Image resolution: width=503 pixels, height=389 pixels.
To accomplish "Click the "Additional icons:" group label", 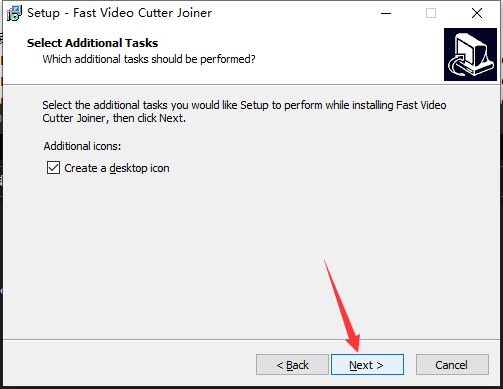I will coord(82,146).
